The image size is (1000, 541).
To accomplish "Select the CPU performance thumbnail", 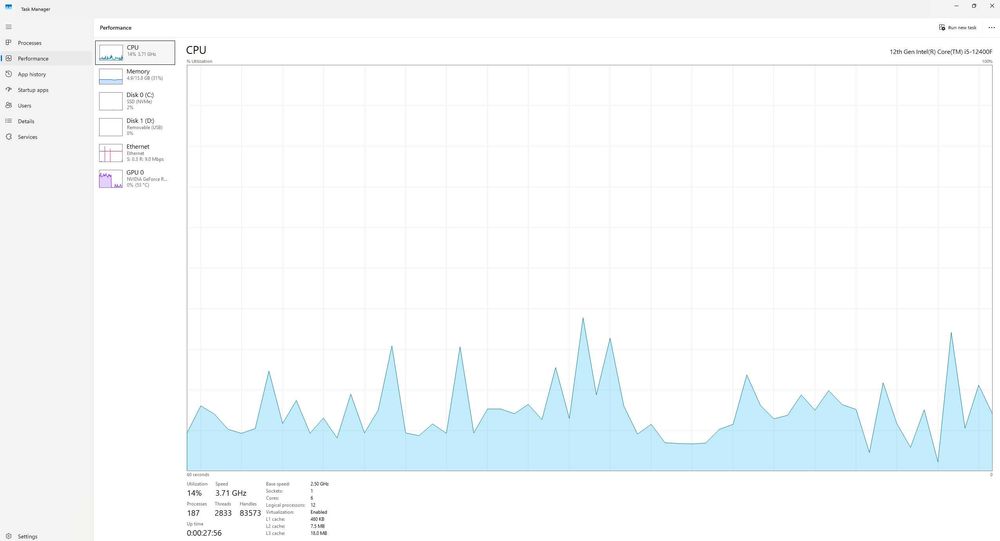I will 135,52.
